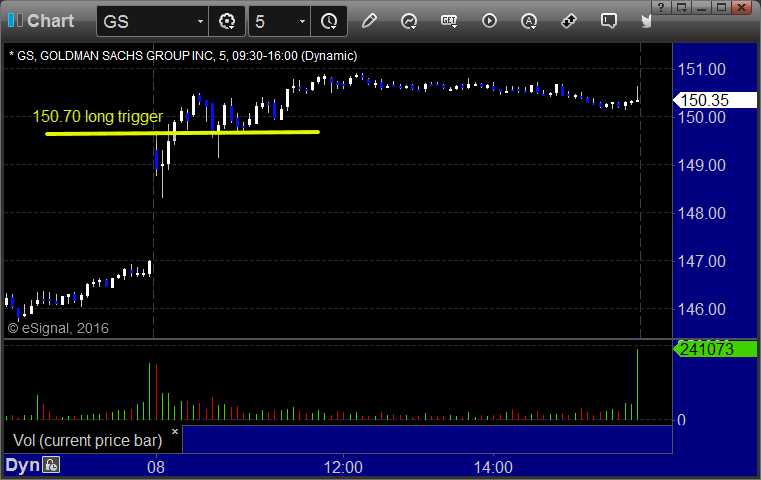
Task: Expand the interval dropdown showing 5
Action: coord(302,21)
